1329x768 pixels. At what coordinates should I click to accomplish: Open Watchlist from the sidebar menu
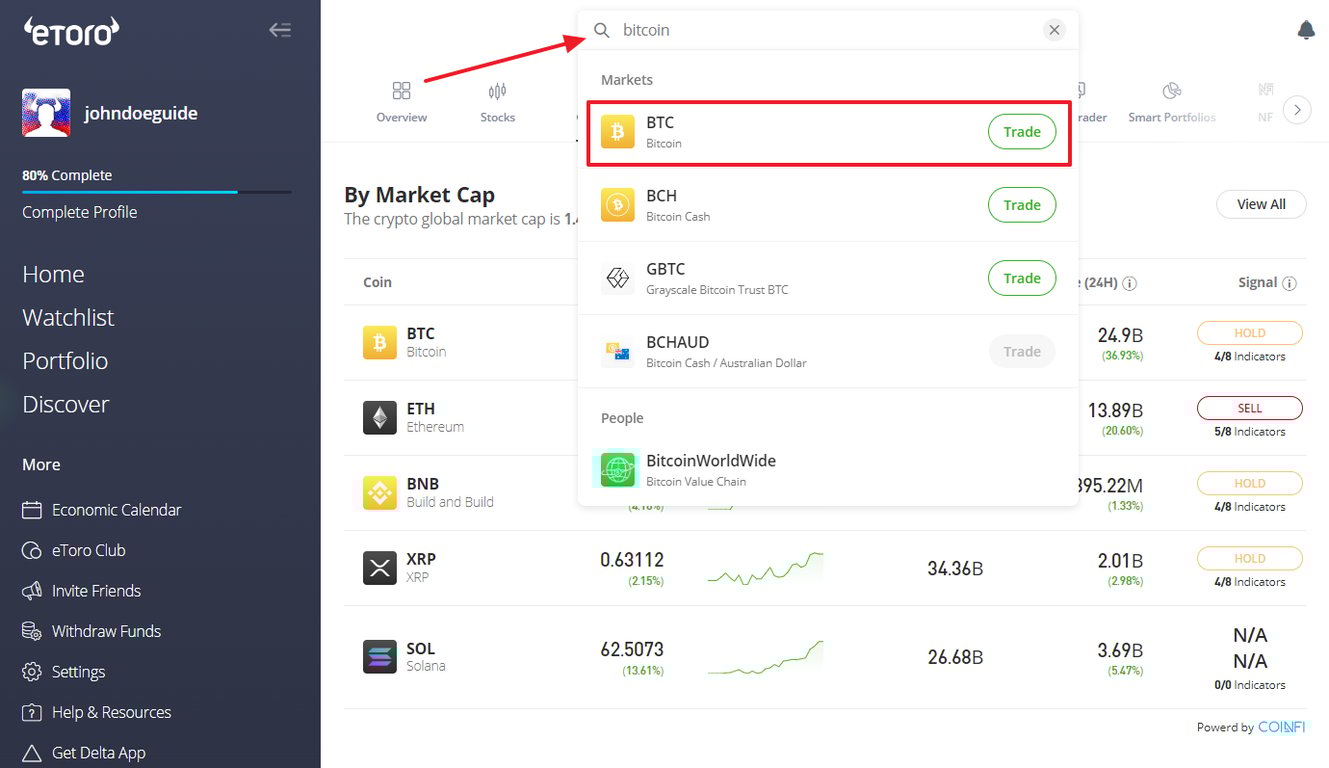pos(67,317)
